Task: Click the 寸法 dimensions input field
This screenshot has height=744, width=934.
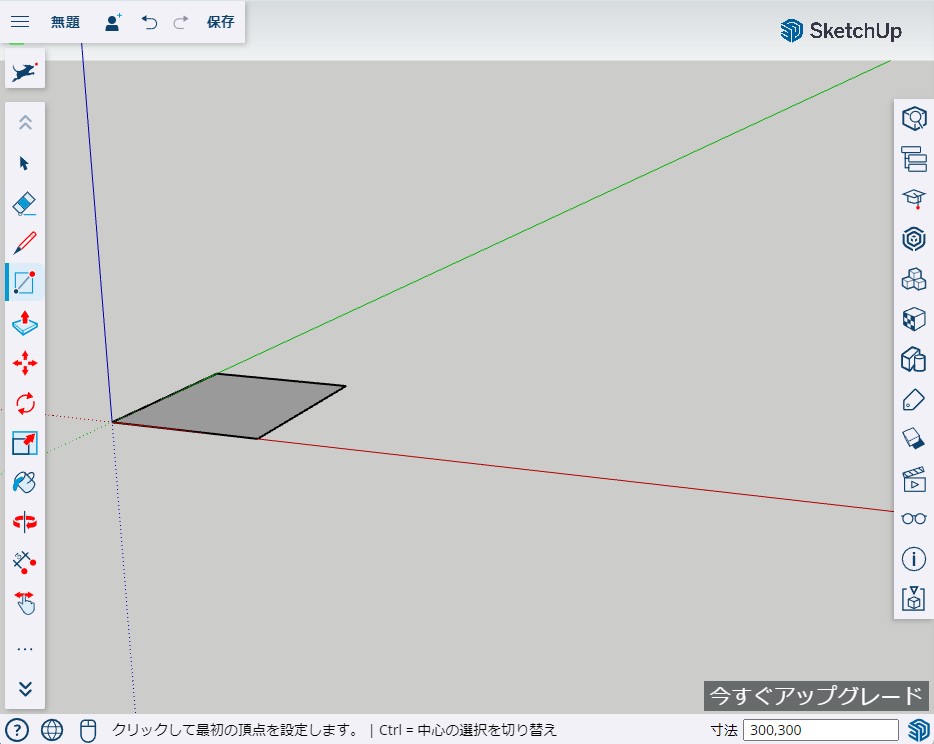Action: click(820, 730)
